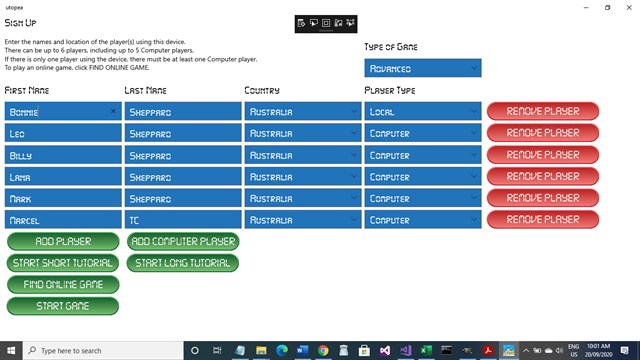Remove player Bonnie Sheppard
Screen dimensions: 640x360
pos(543,111)
